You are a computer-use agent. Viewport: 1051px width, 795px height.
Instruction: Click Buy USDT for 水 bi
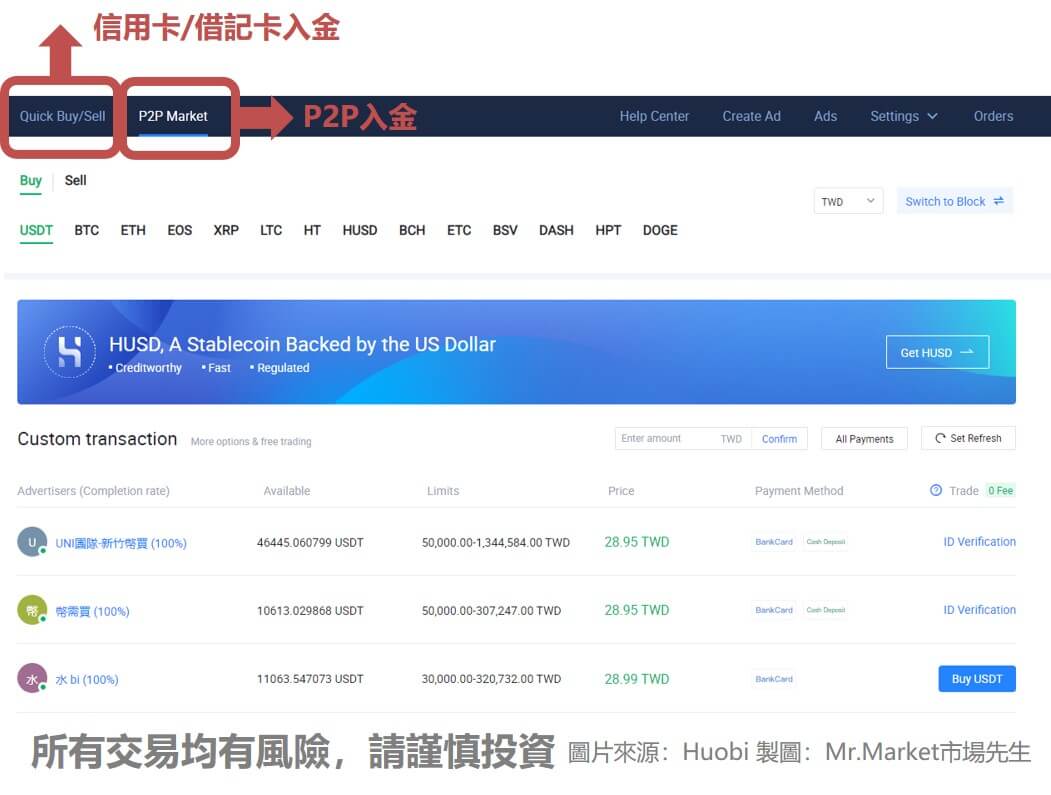click(977, 678)
